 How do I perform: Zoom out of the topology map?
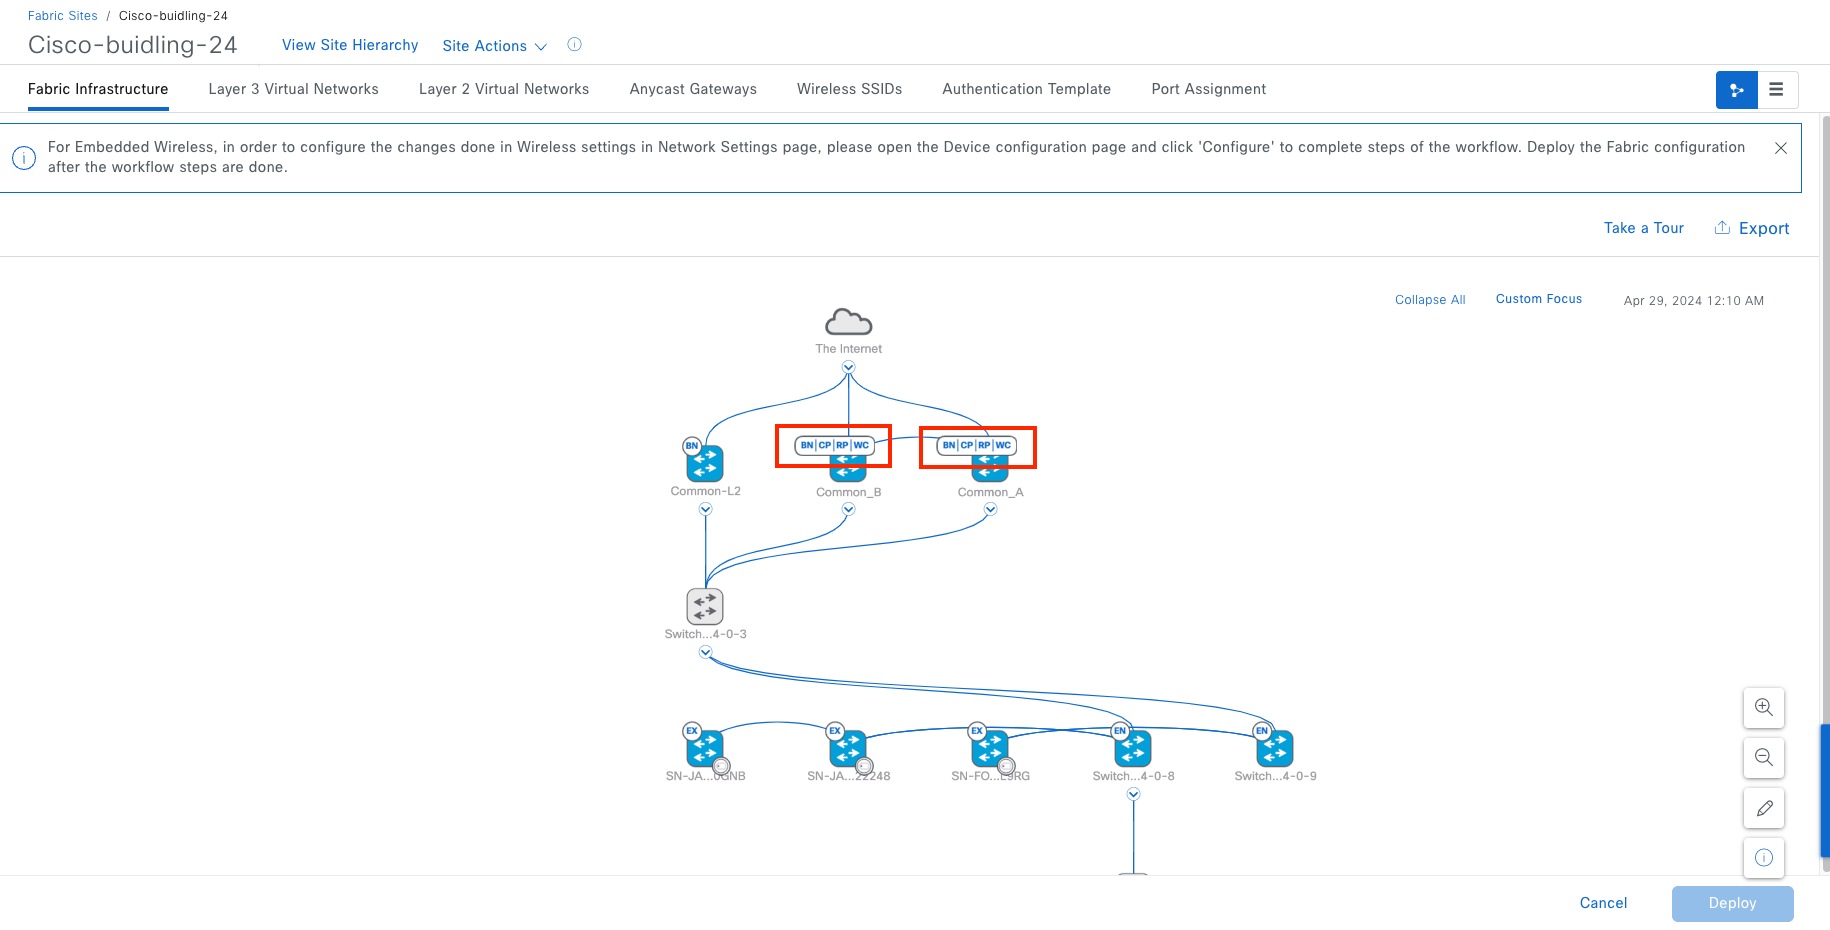(1764, 757)
